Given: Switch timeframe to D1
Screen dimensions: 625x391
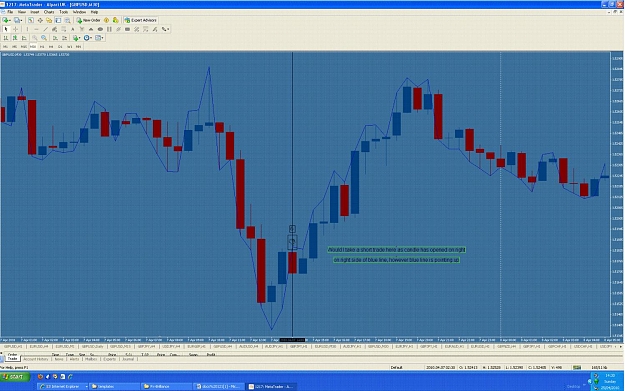Looking at the screenshot, I should click(x=60, y=47).
